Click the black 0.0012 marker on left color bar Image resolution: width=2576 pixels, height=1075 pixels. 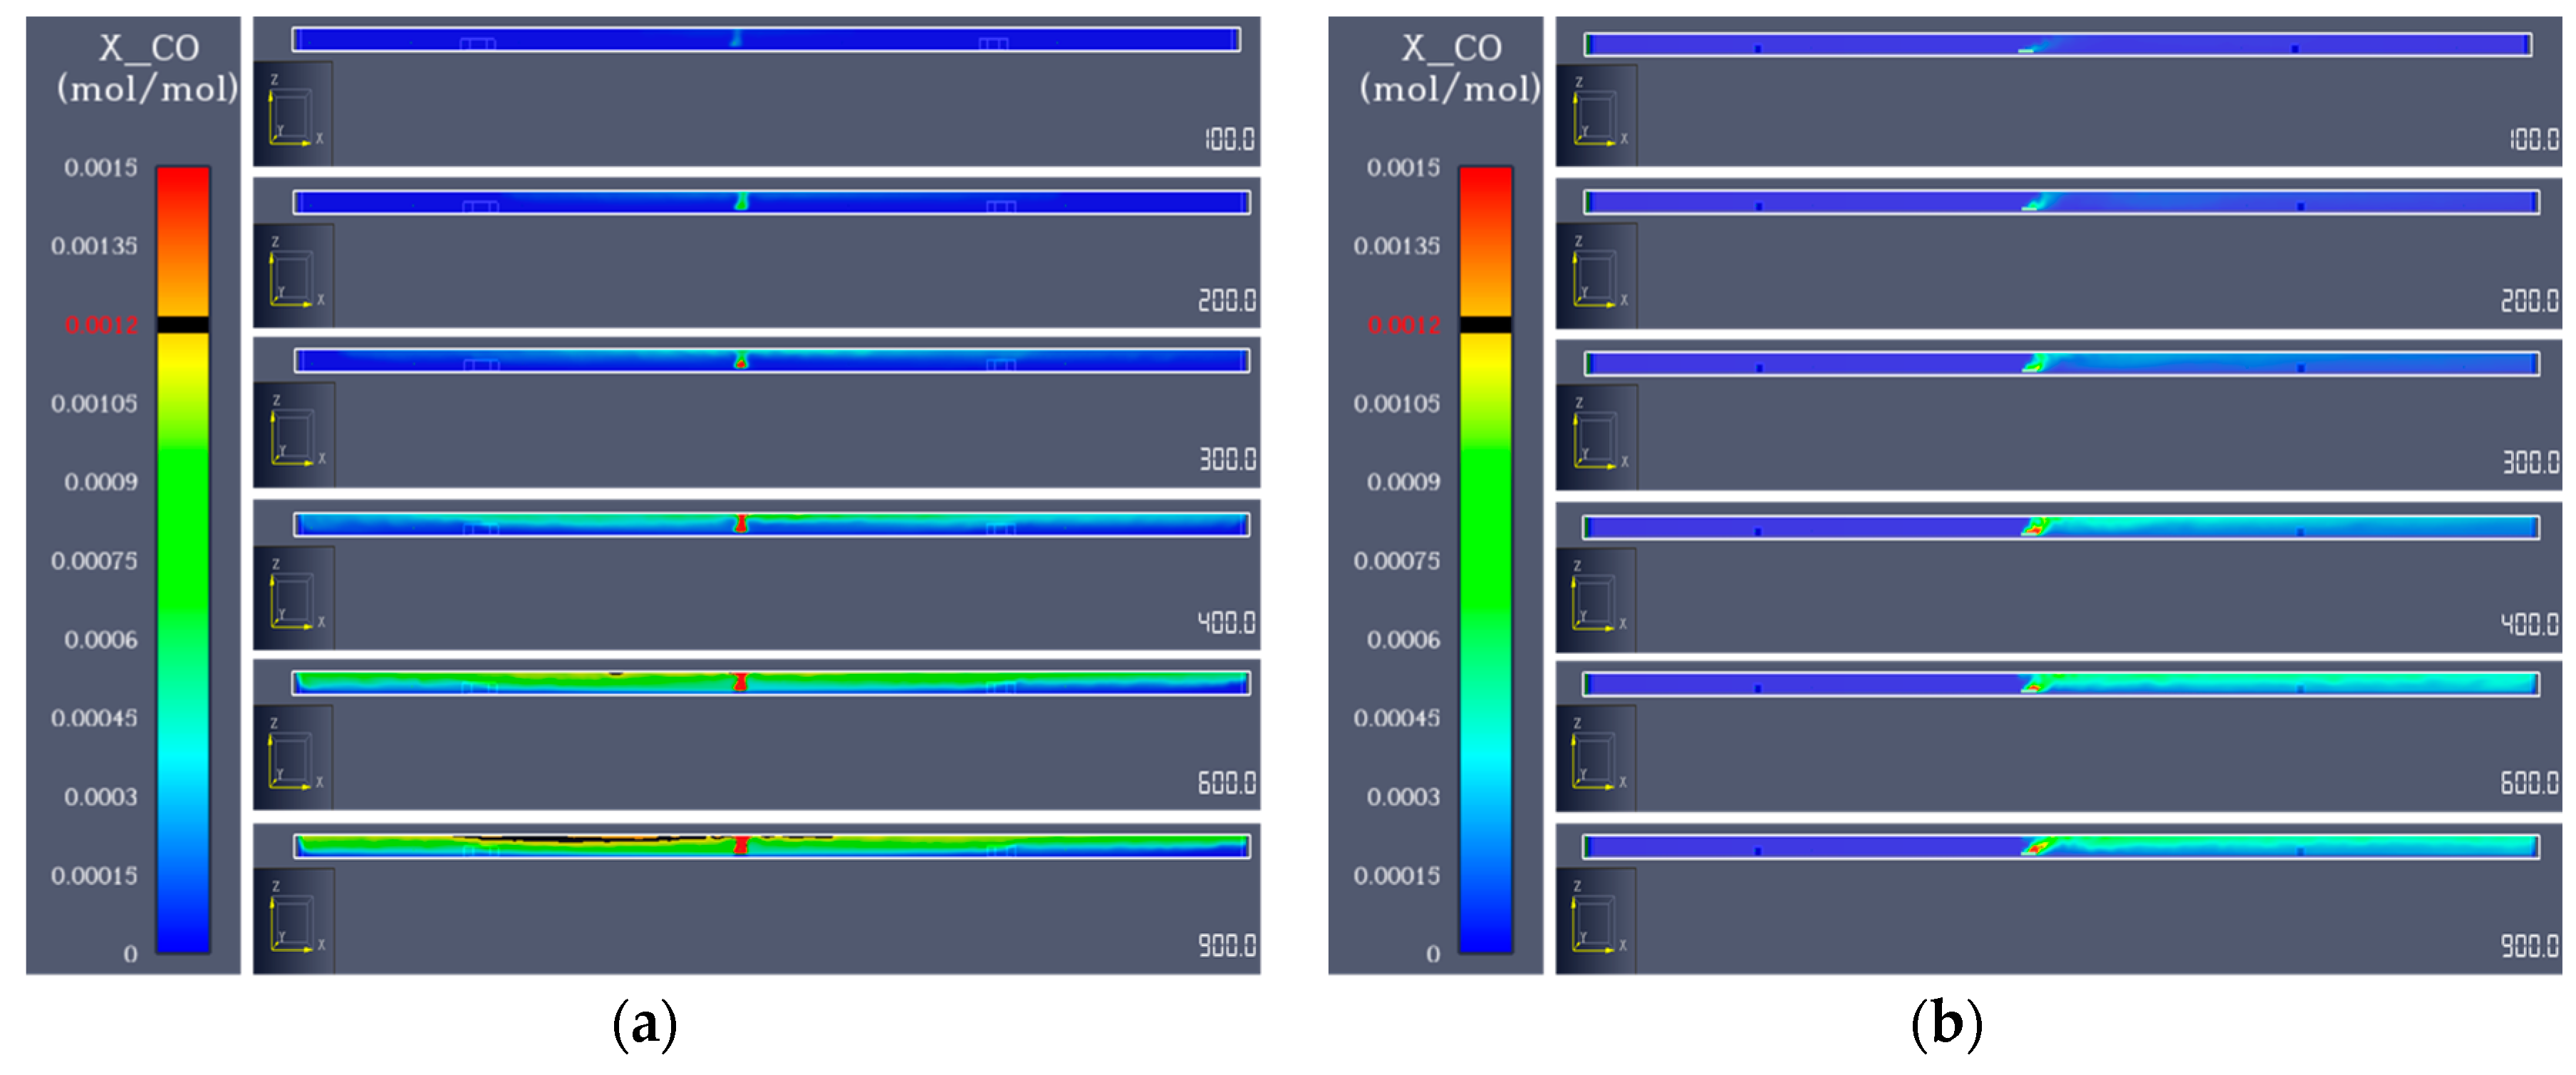(x=183, y=325)
